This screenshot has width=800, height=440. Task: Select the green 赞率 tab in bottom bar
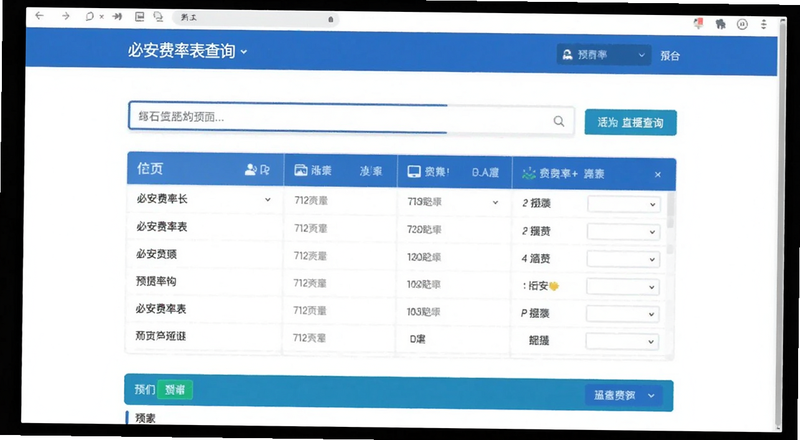click(x=175, y=390)
